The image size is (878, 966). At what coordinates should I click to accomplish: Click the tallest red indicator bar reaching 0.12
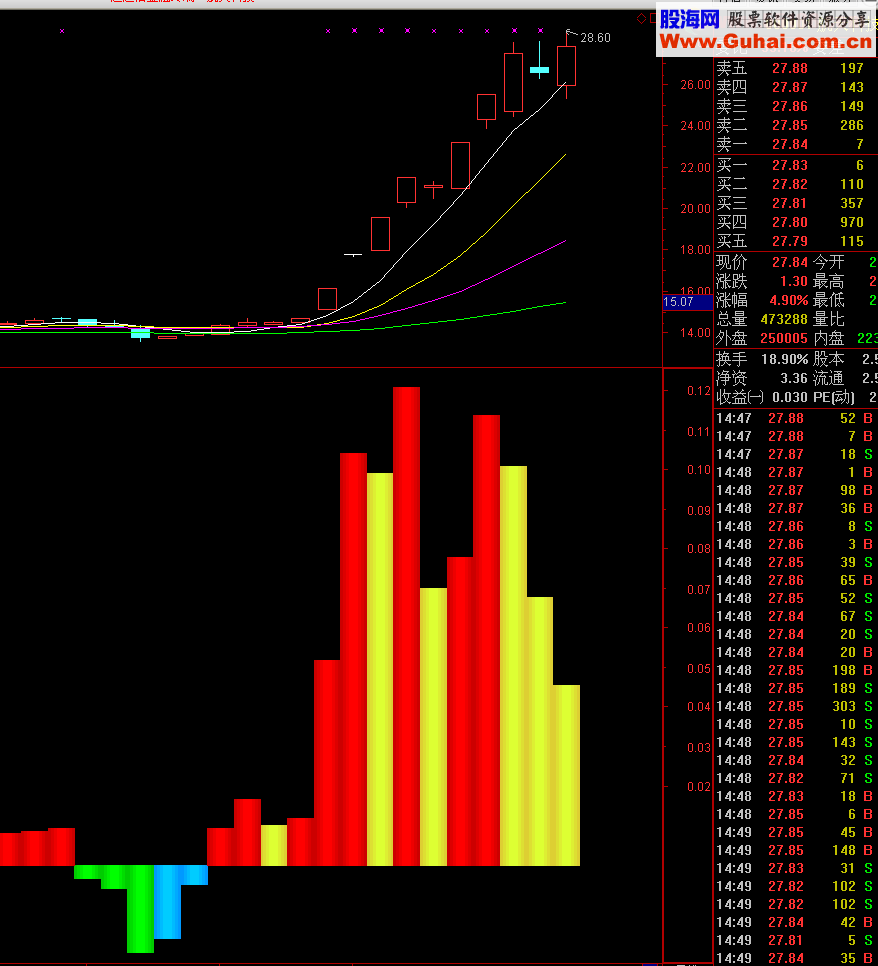coord(406,626)
